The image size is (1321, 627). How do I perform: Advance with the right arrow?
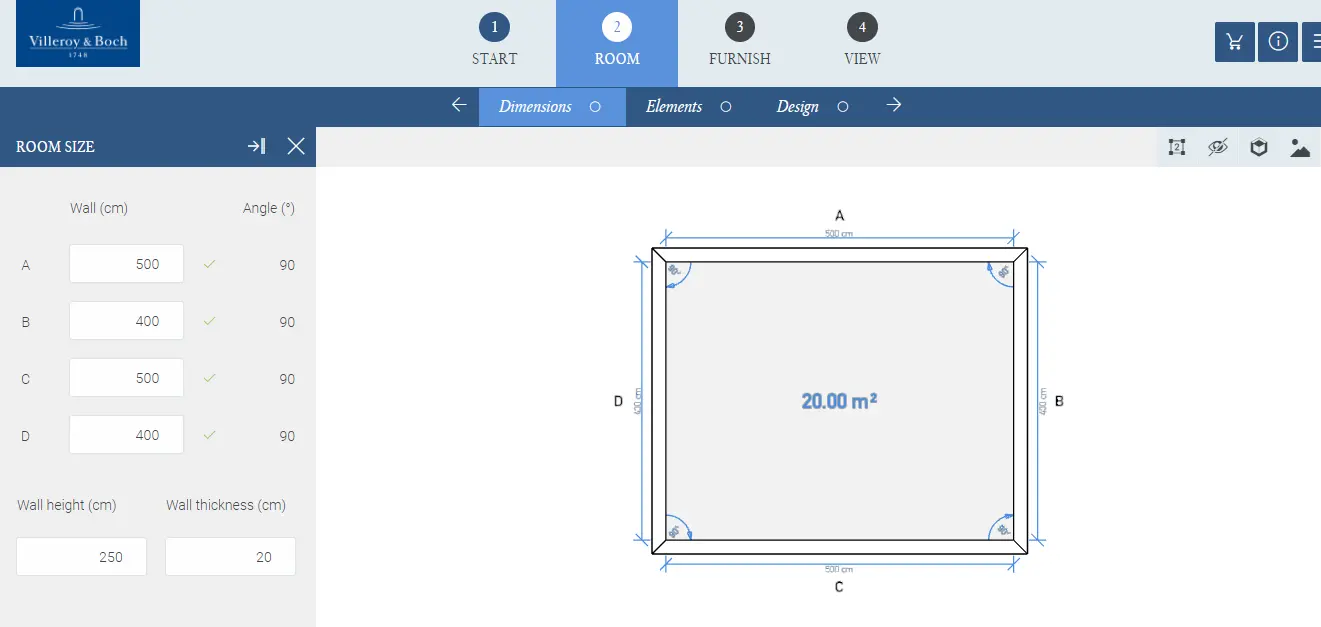pyautogui.click(x=894, y=105)
